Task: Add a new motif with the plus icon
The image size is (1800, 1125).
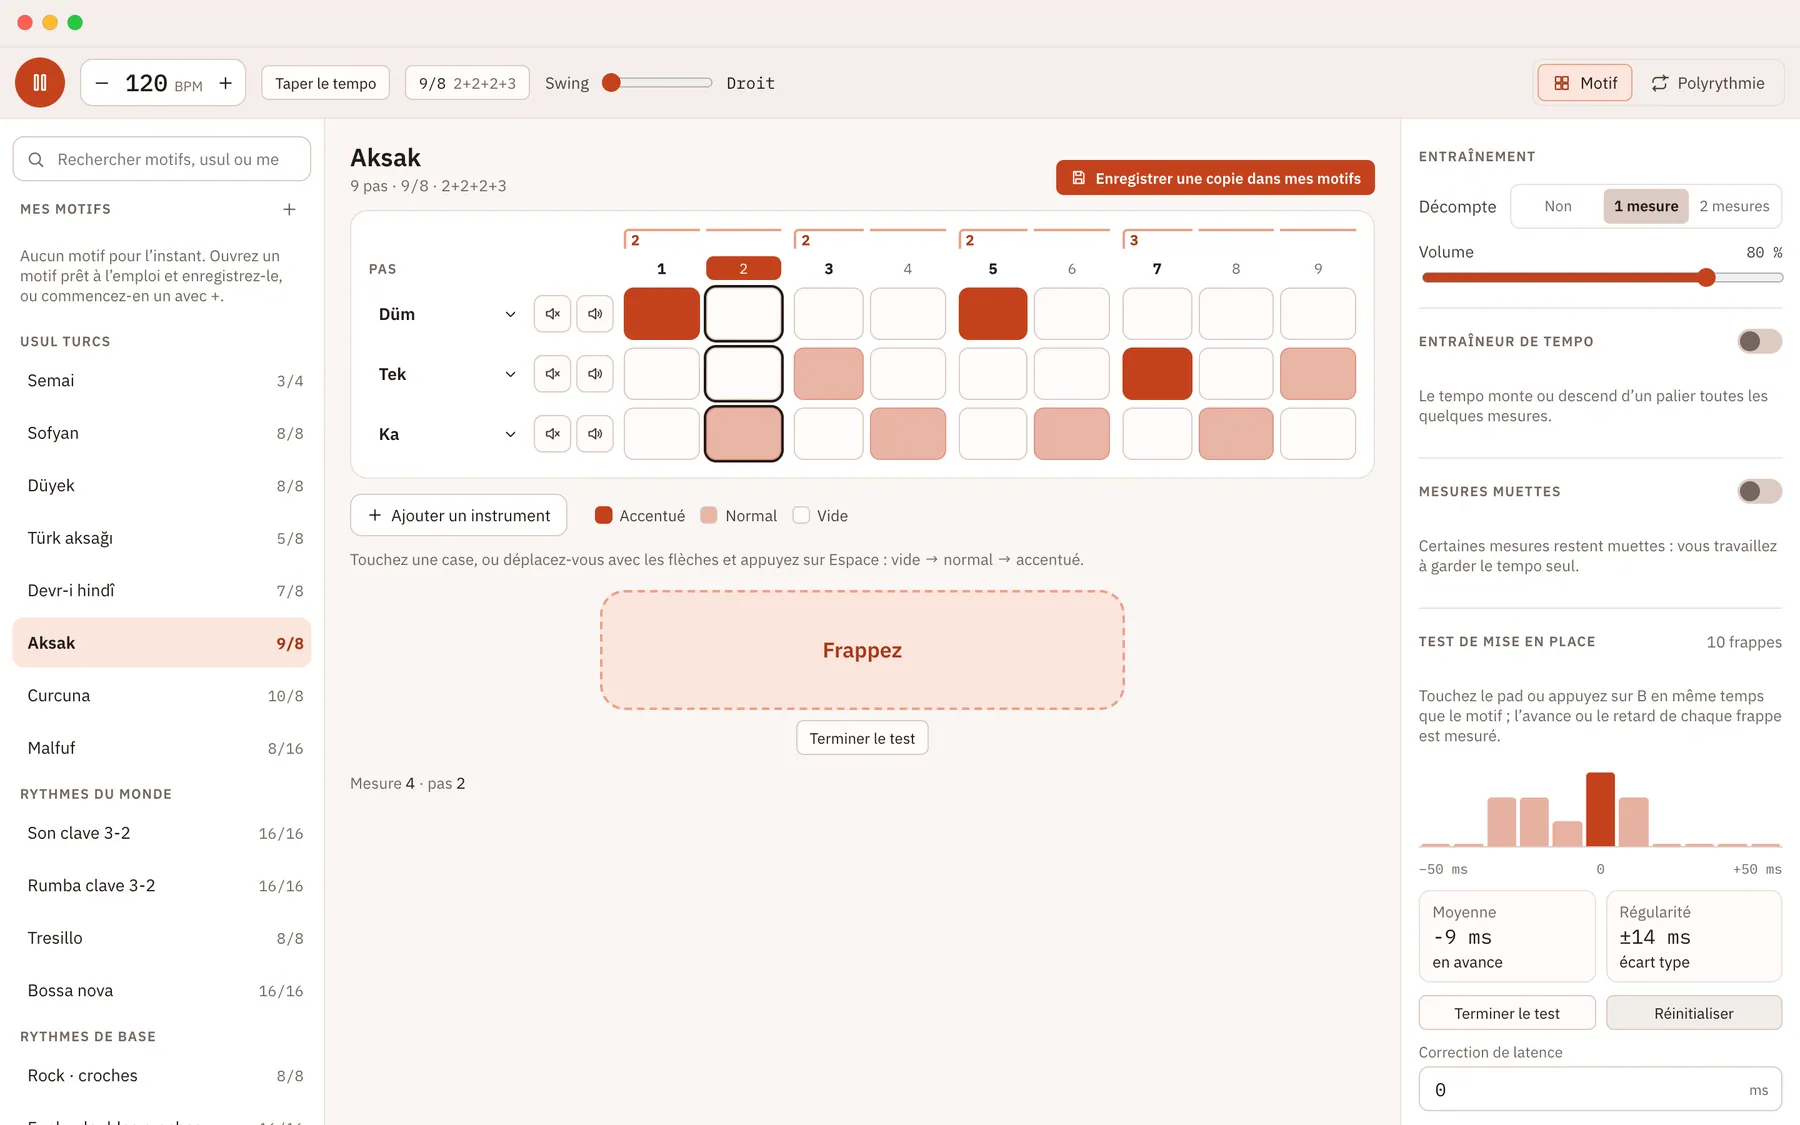Action: click(289, 209)
